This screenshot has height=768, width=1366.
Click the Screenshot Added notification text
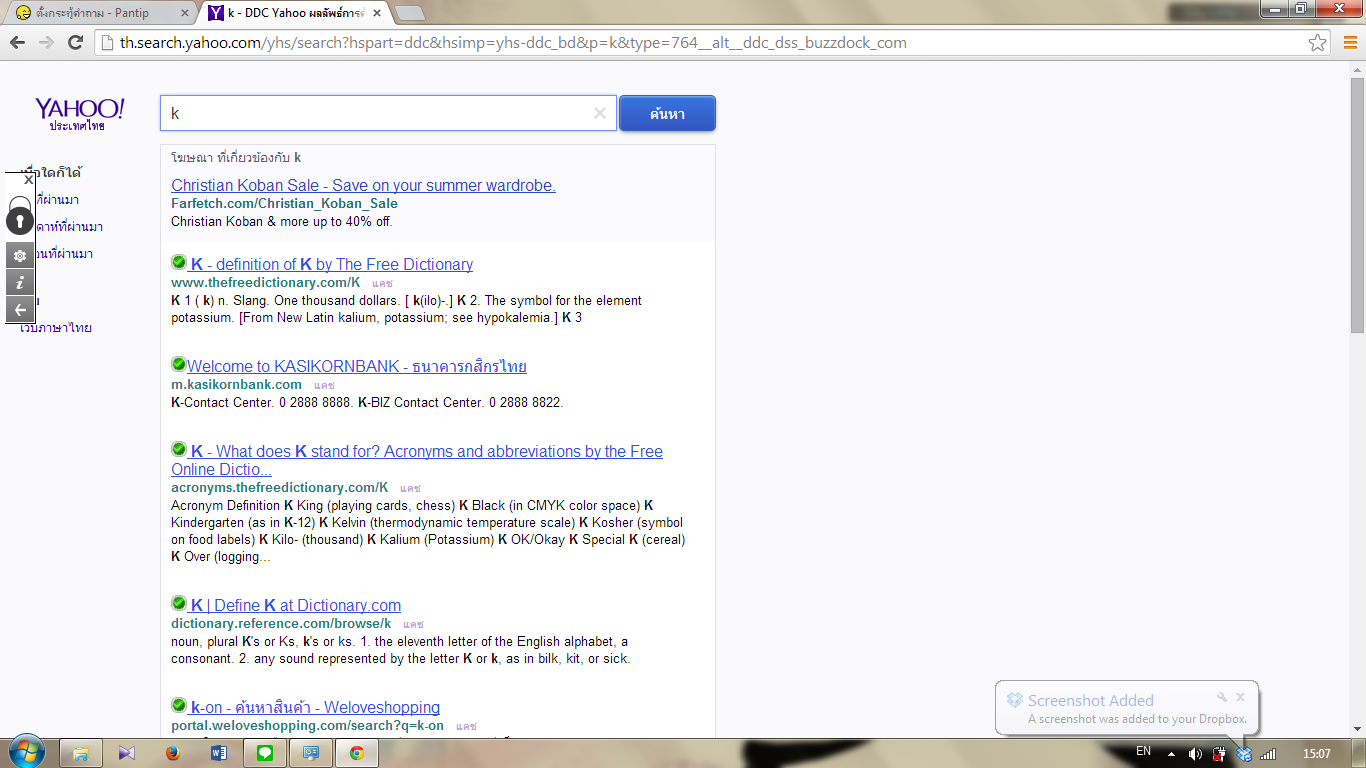pos(1091,700)
